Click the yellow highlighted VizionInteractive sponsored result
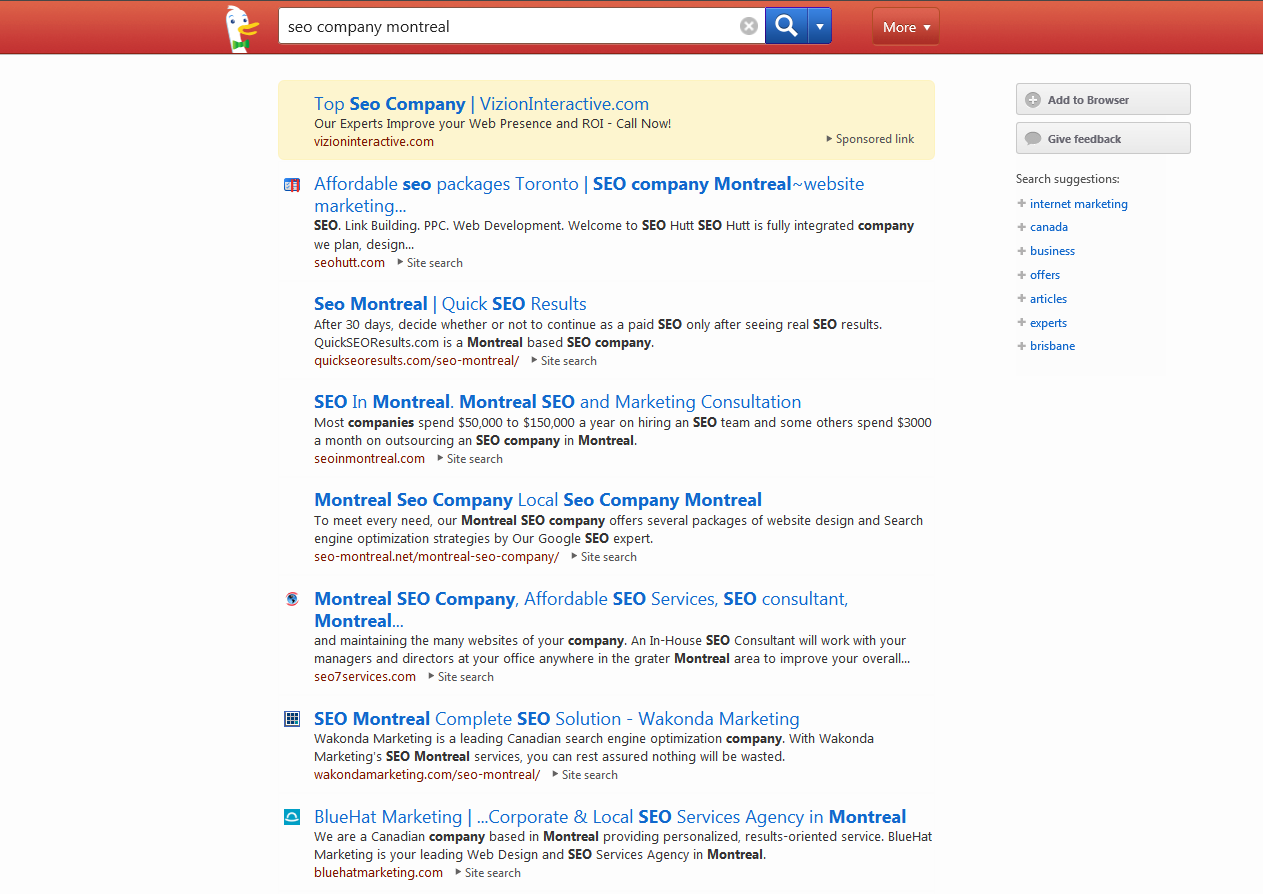 point(481,103)
